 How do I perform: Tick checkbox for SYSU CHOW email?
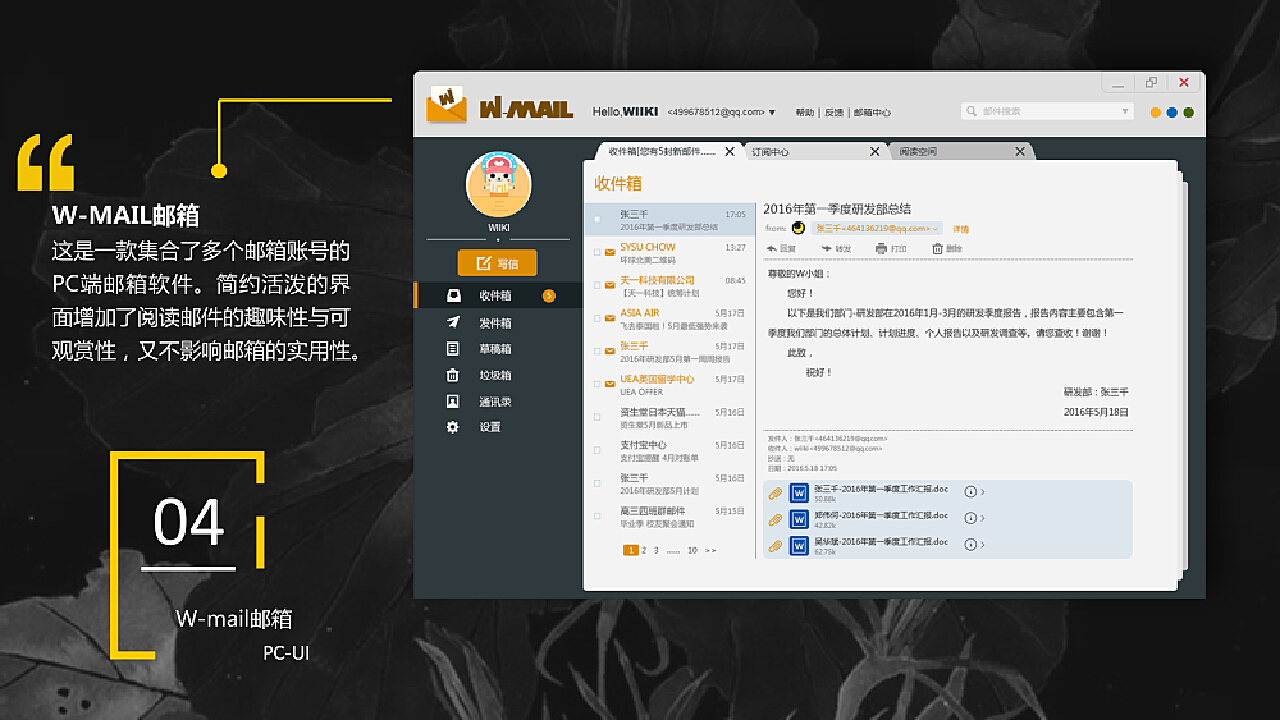point(597,252)
